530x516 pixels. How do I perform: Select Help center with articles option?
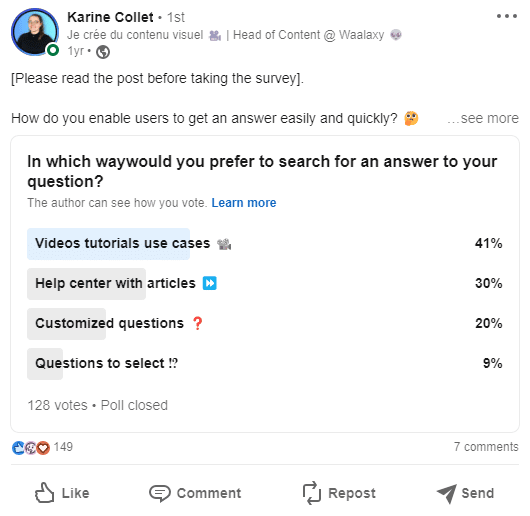click(x=265, y=284)
